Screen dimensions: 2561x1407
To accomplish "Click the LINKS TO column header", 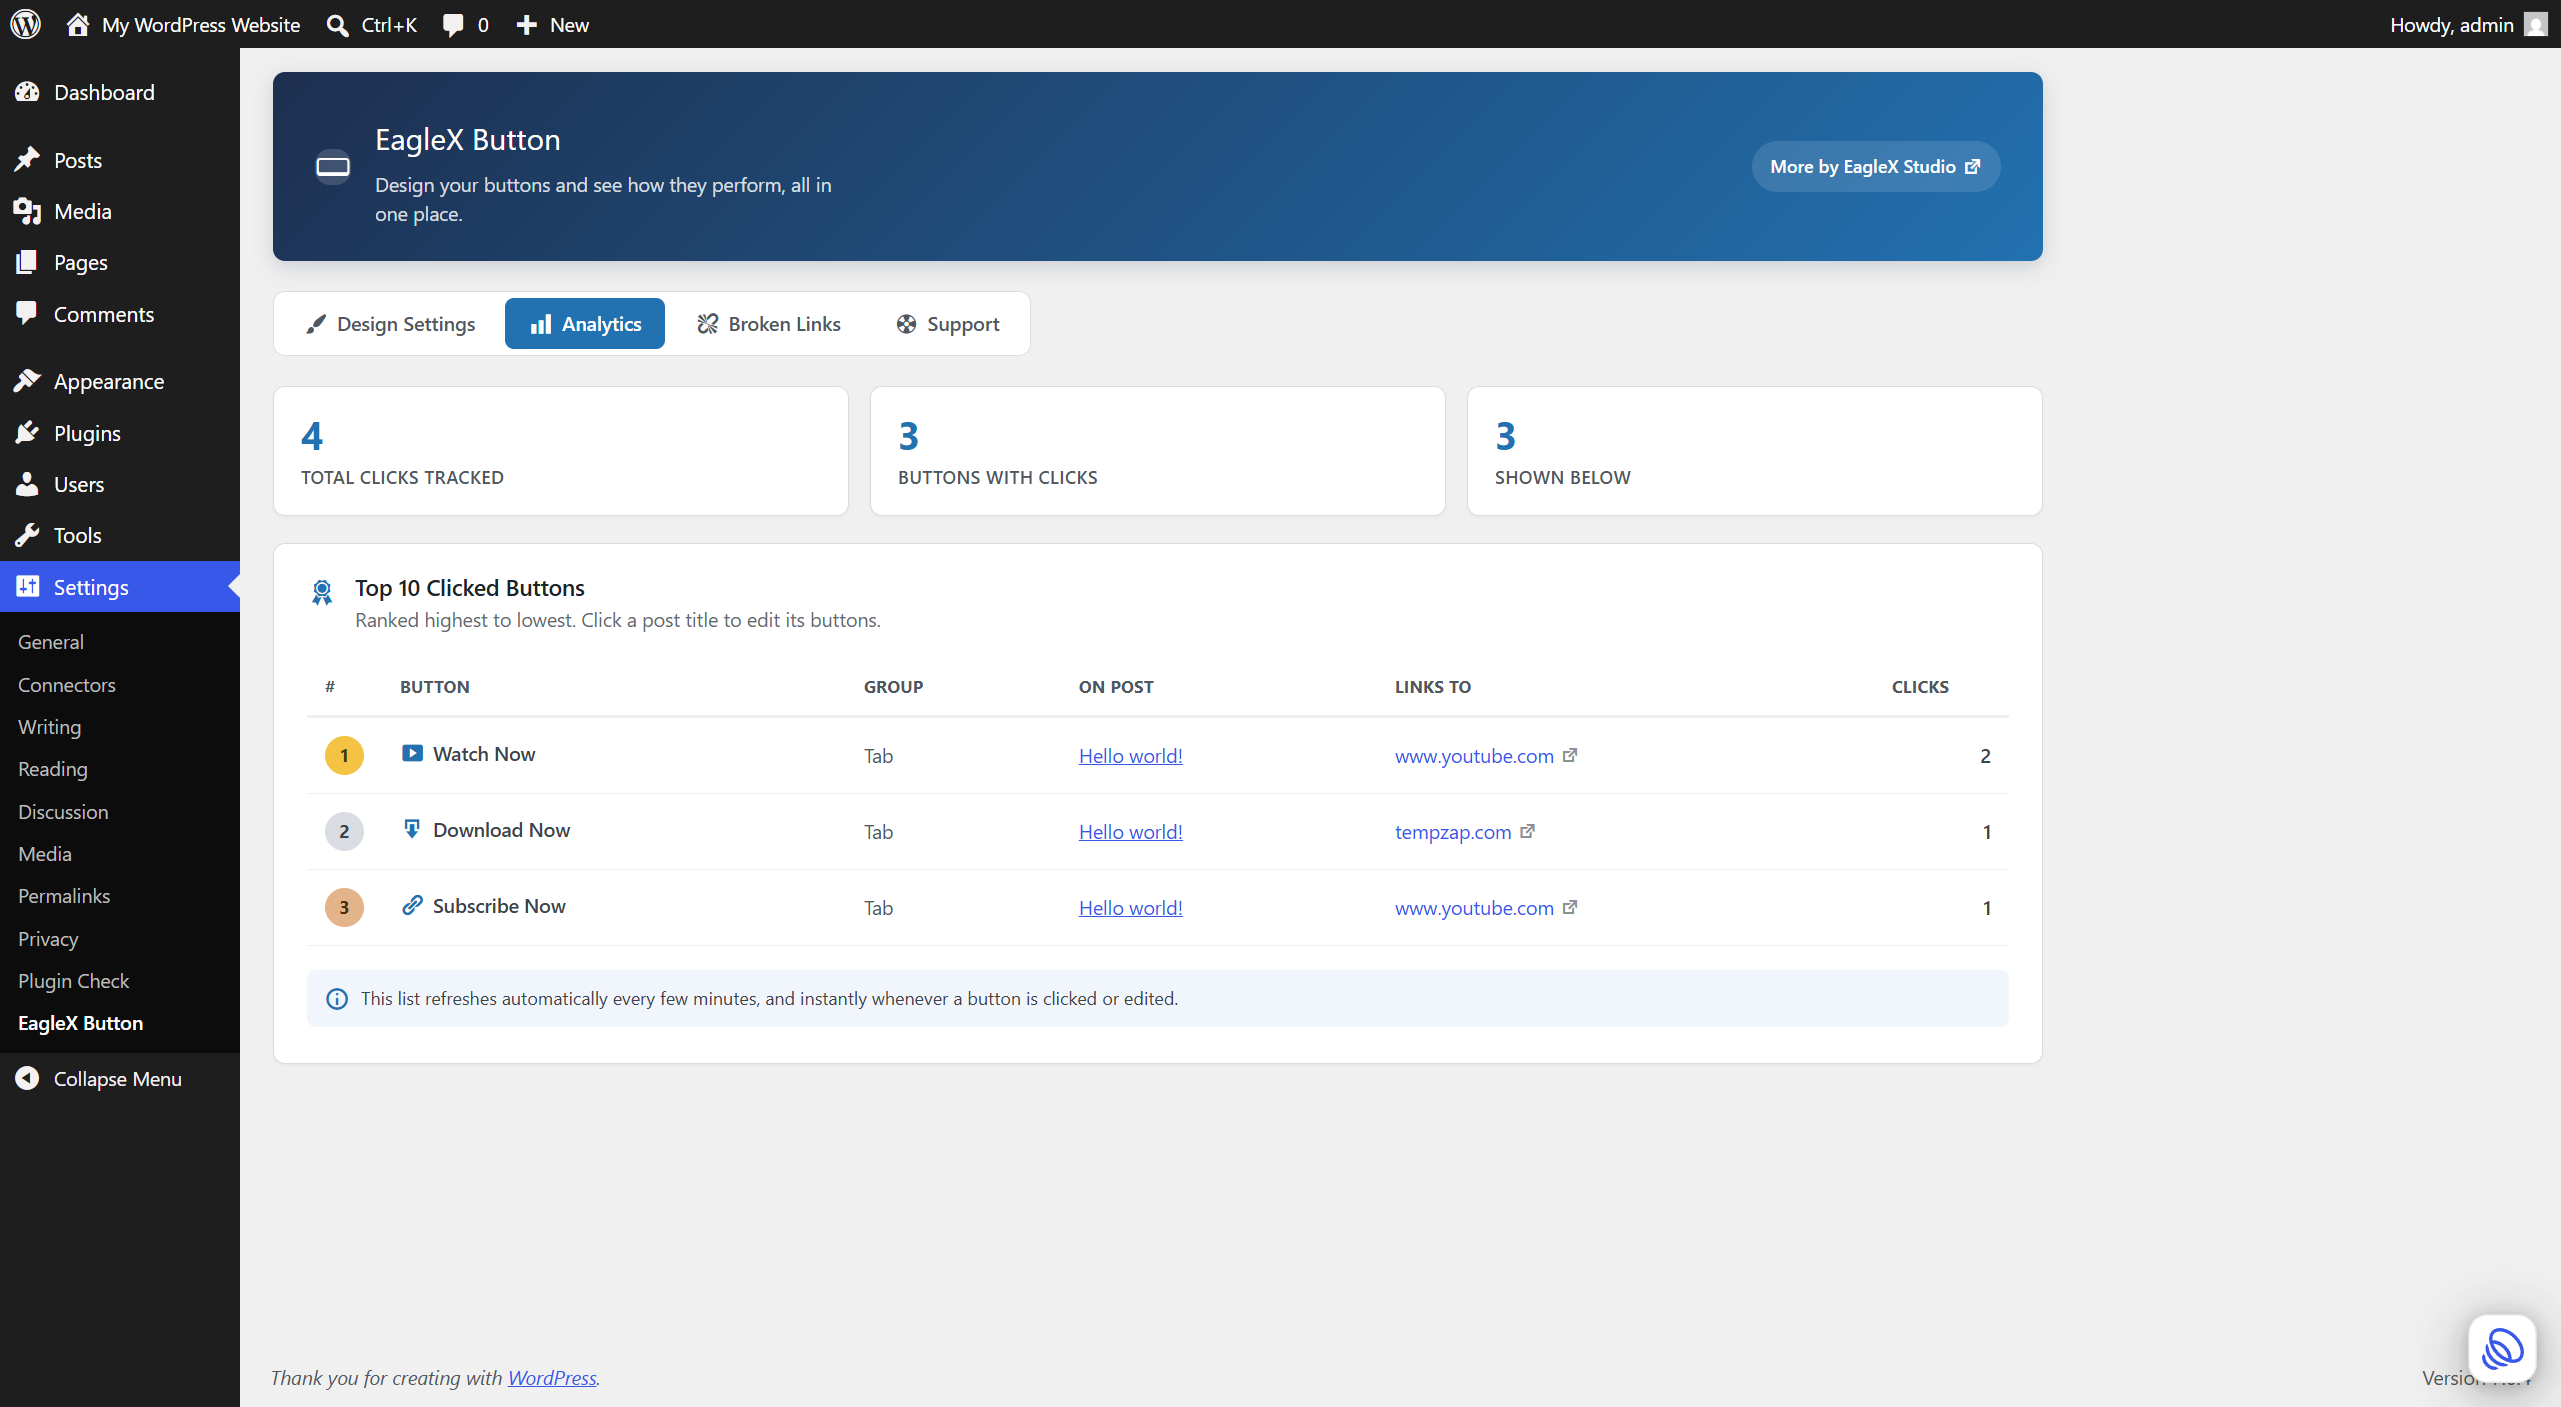I will [x=1433, y=687].
